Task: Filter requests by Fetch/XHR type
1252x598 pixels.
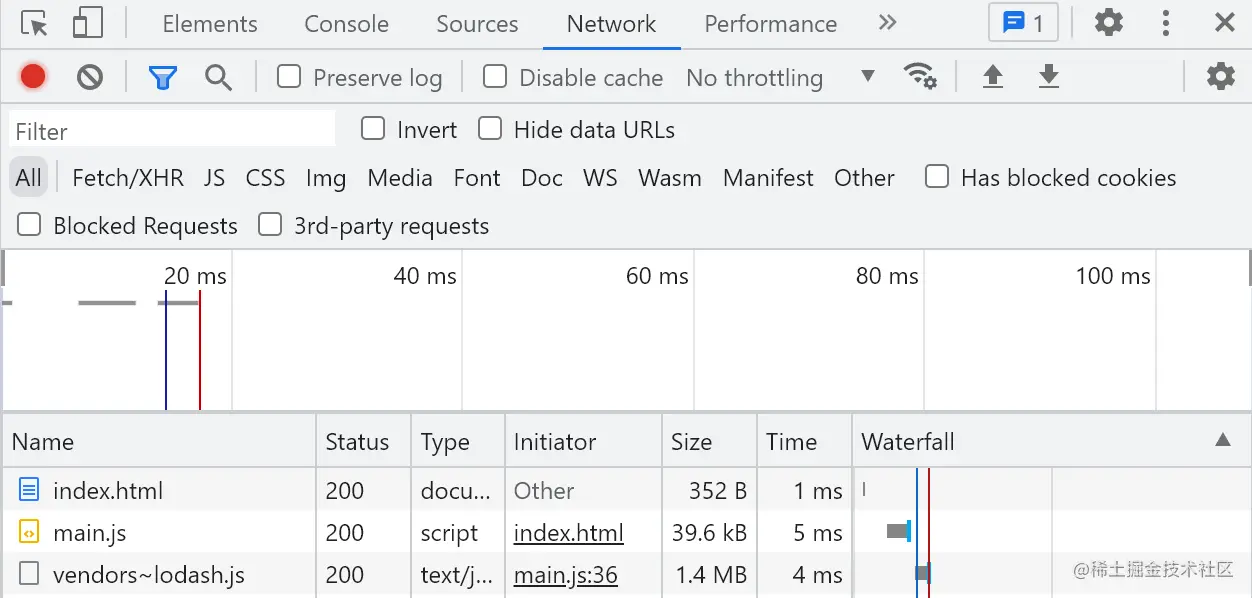Action: tap(128, 178)
